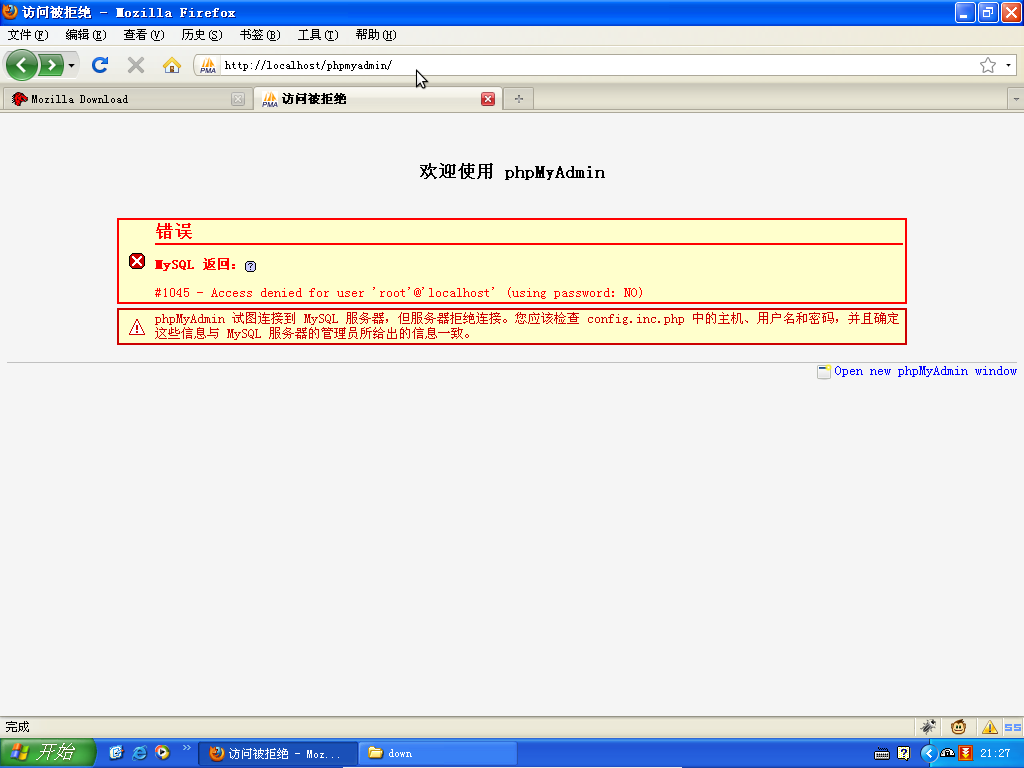The width and height of the screenshot is (1024, 768).
Task: Click the MySQL documentation help icon
Action: (250, 266)
